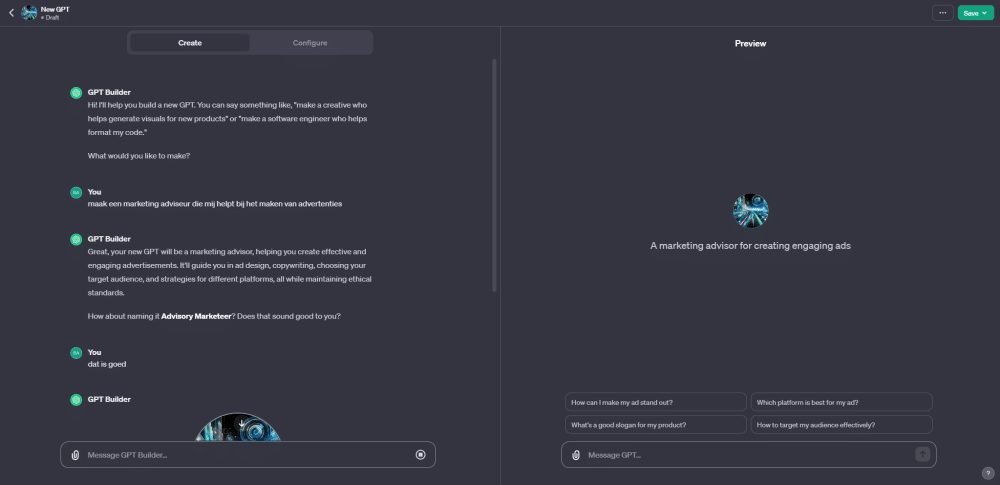Open the Save dropdown button
This screenshot has width=1000, height=485.
pyautogui.click(x=975, y=13)
